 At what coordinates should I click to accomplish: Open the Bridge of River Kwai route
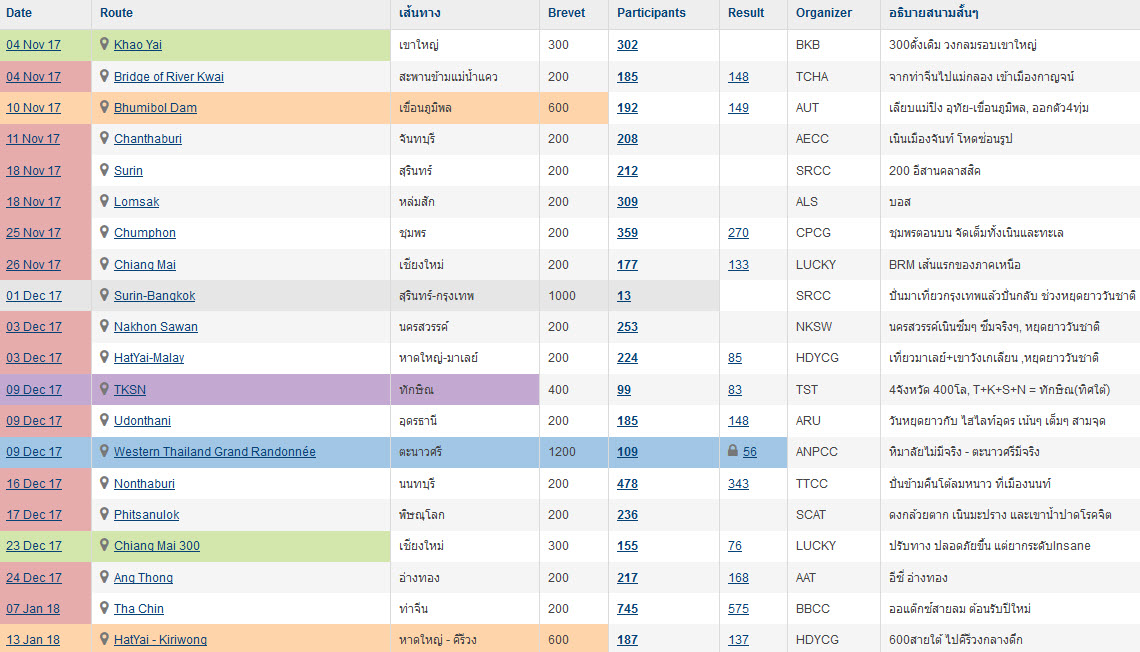pyautogui.click(x=169, y=76)
